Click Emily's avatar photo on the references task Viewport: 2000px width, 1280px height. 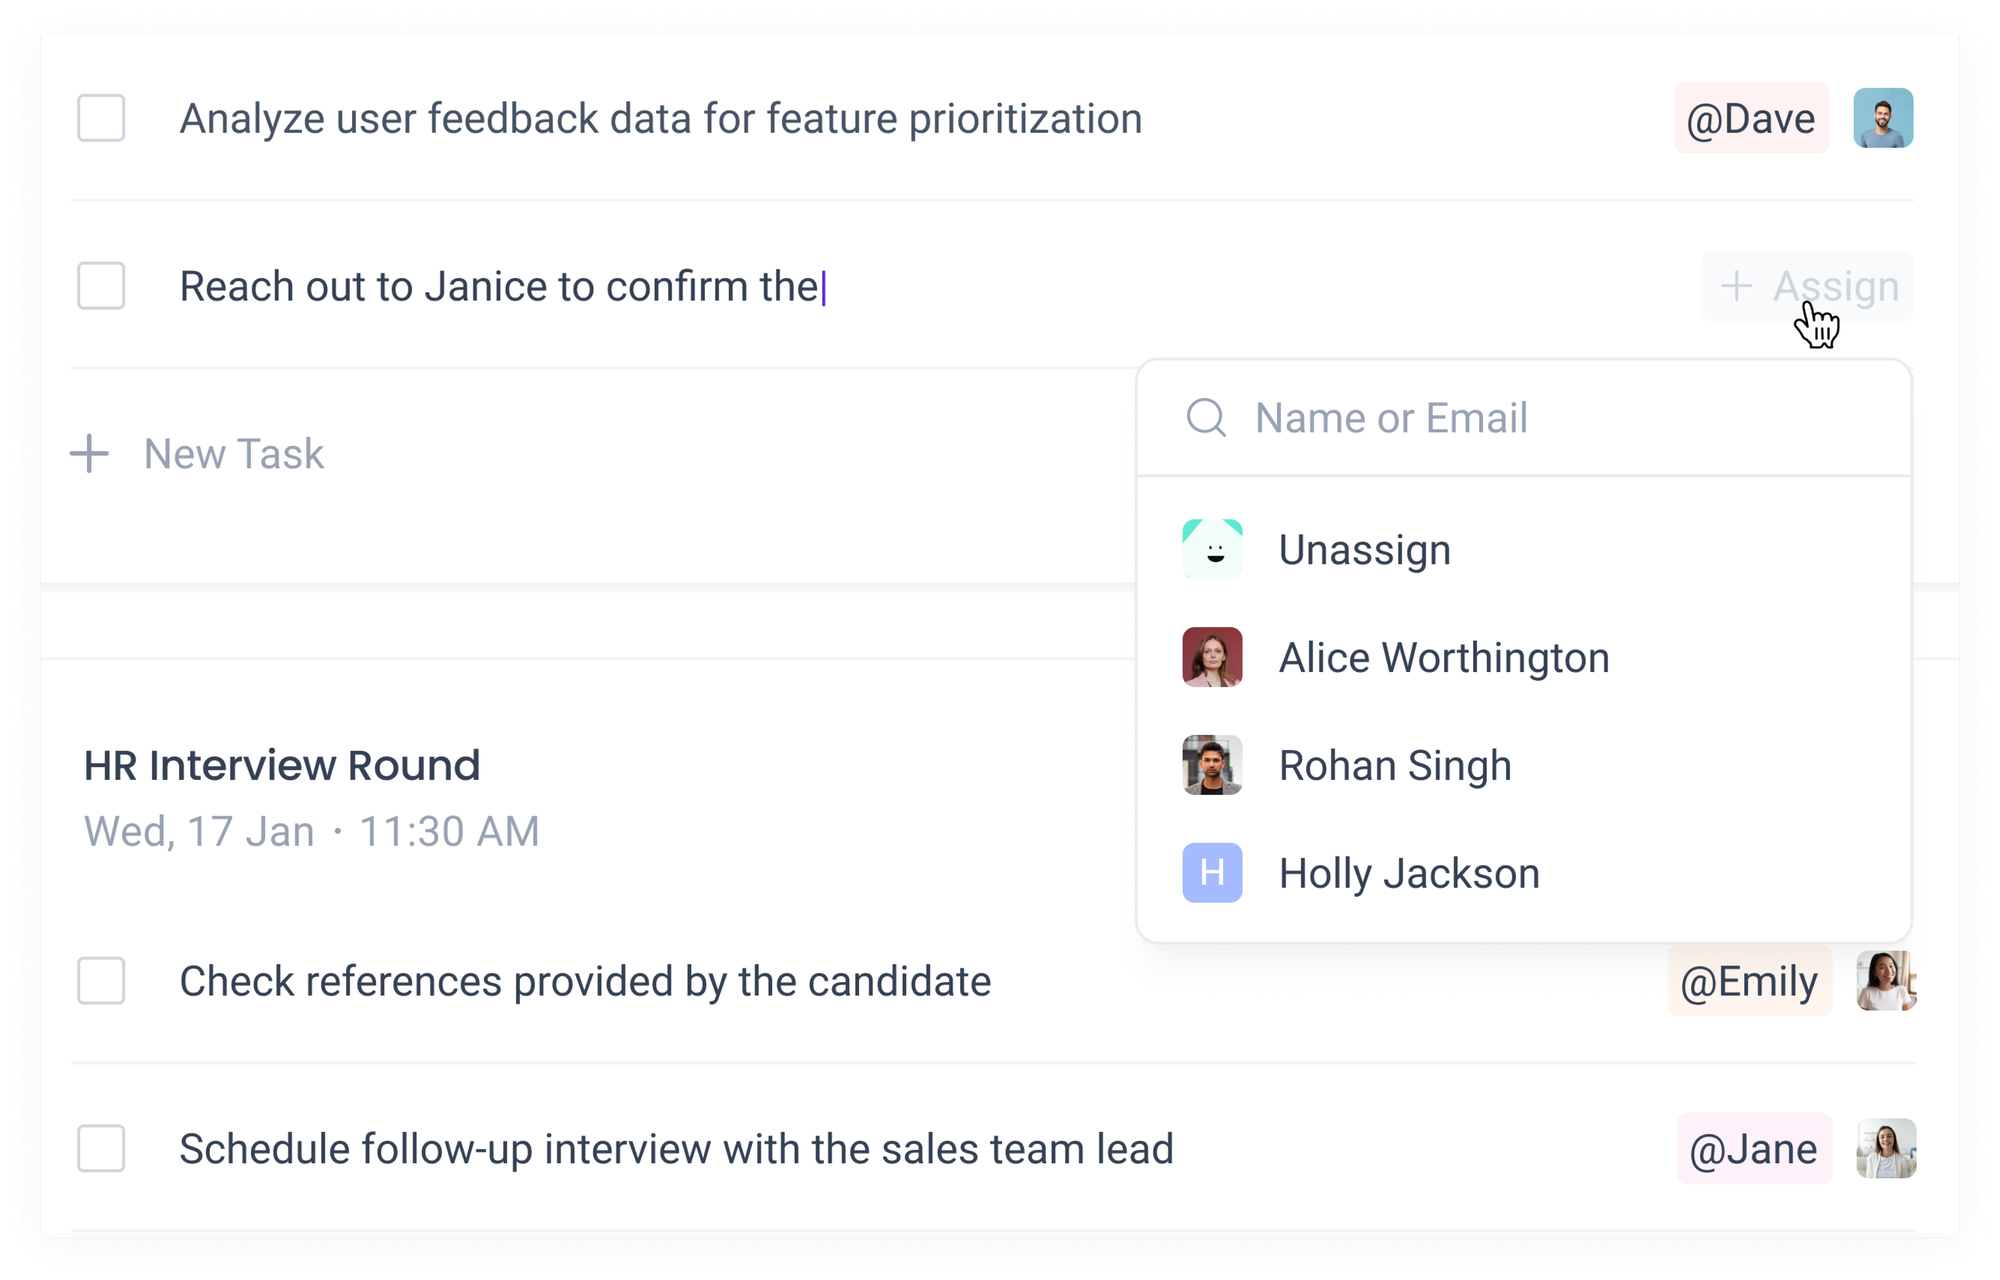click(x=1884, y=981)
